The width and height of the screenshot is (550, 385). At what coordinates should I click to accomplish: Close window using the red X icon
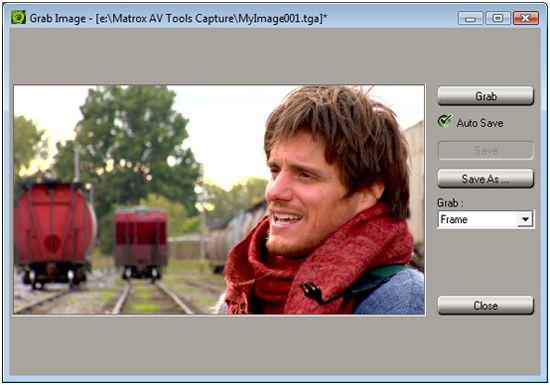pos(525,18)
